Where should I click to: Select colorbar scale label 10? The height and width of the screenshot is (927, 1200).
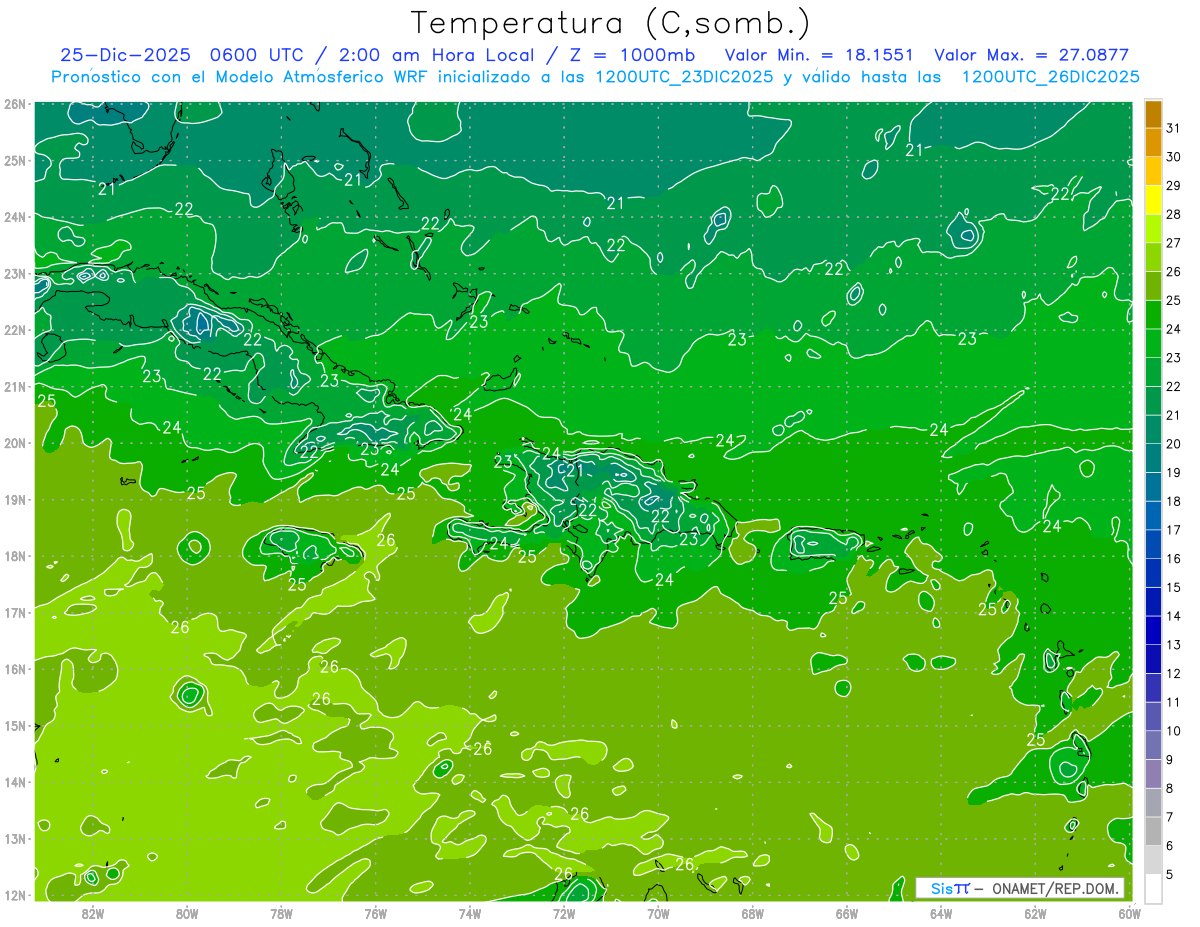tap(1173, 730)
